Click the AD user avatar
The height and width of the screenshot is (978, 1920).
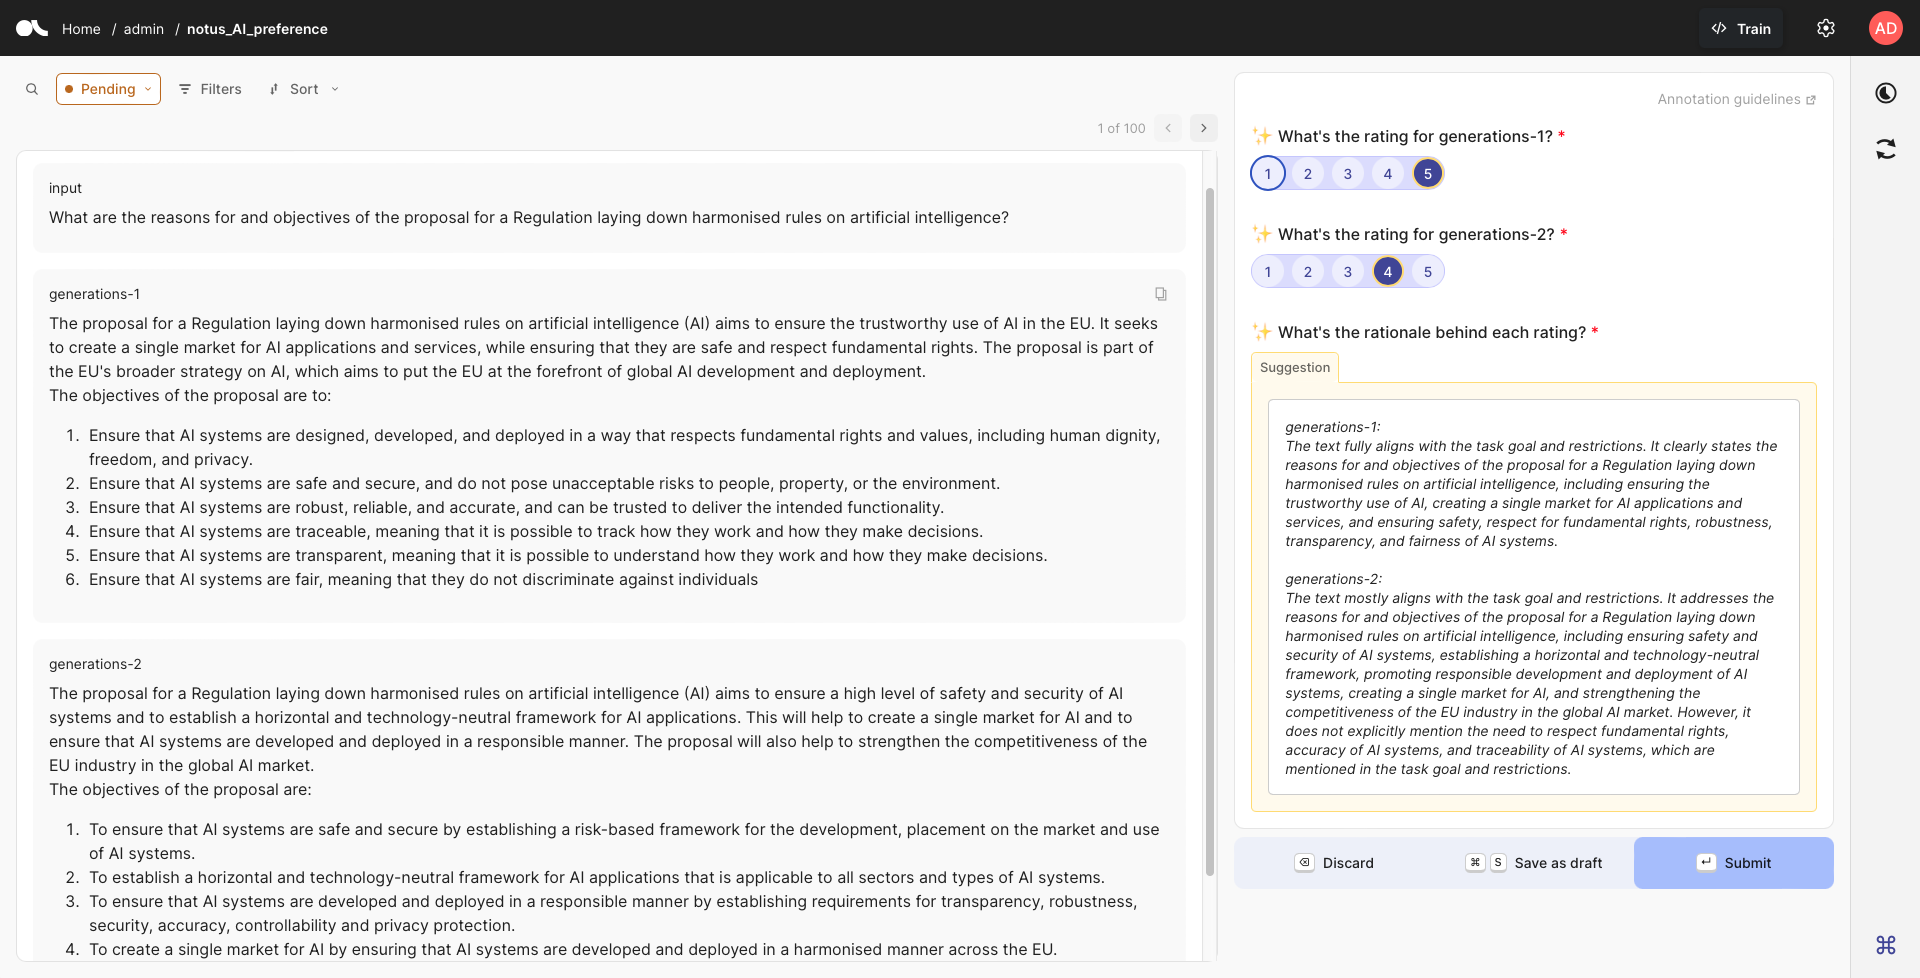[x=1886, y=28]
